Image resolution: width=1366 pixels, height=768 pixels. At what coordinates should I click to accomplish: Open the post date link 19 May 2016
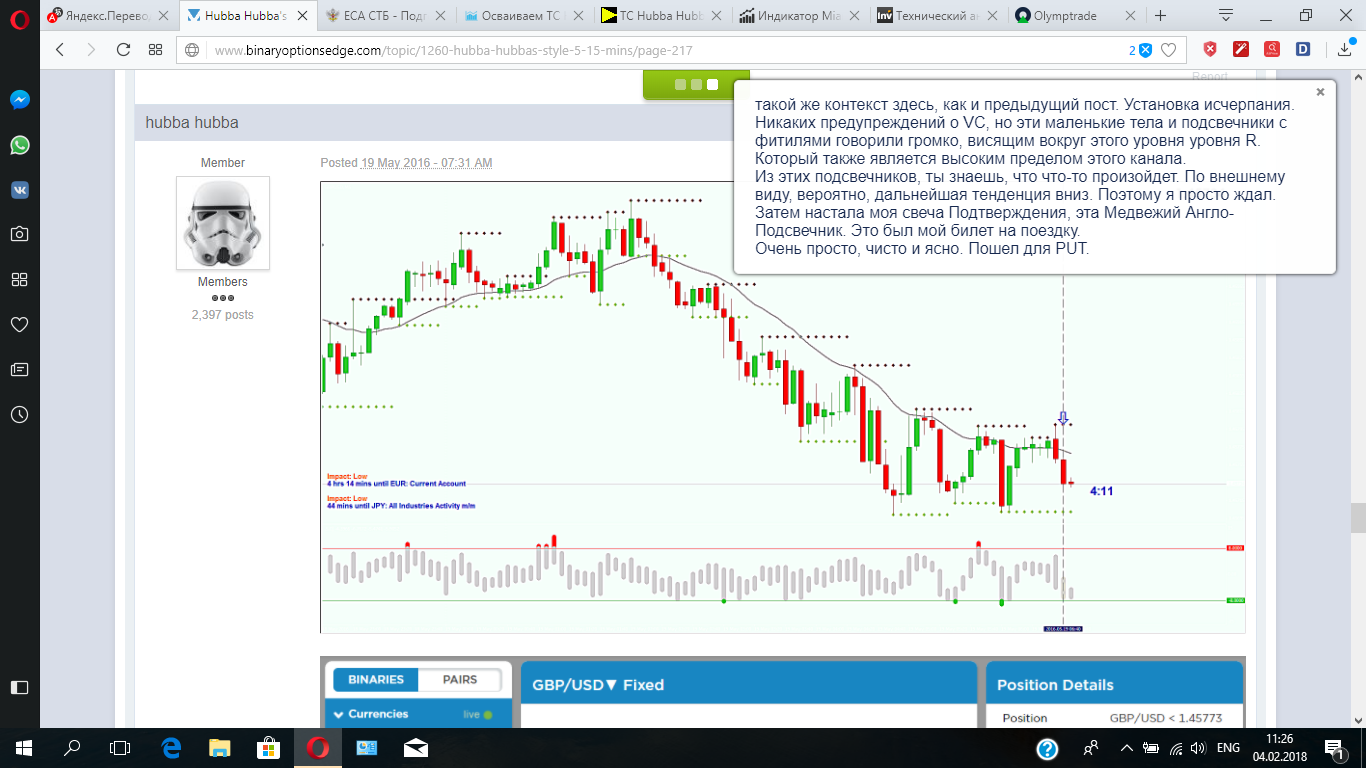point(427,163)
